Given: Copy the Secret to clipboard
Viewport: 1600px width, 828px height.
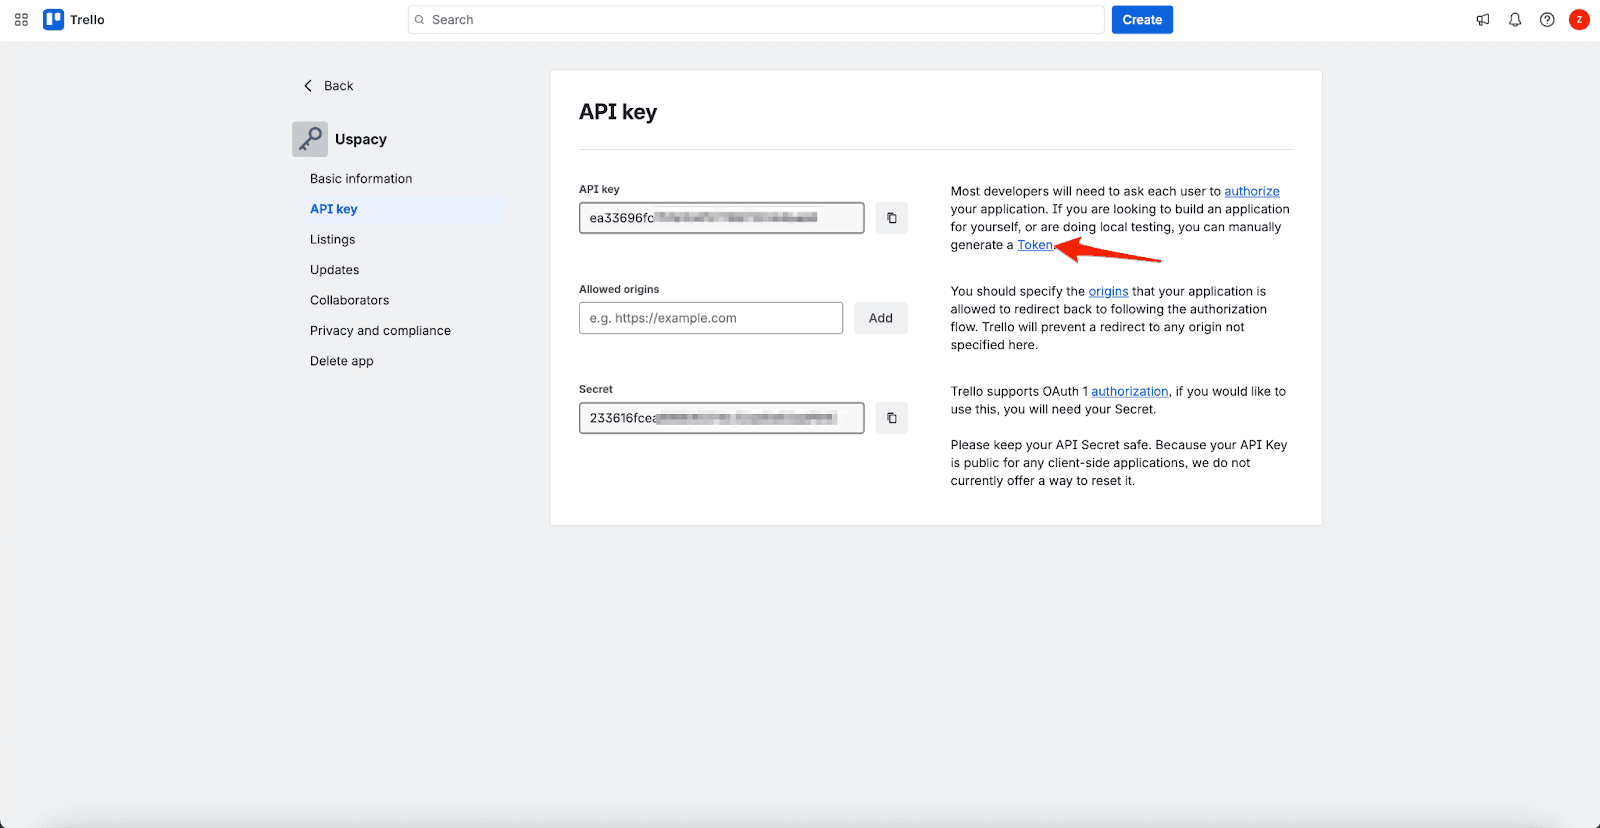Looking at the screenshot, I should click(x=891, y=418).
